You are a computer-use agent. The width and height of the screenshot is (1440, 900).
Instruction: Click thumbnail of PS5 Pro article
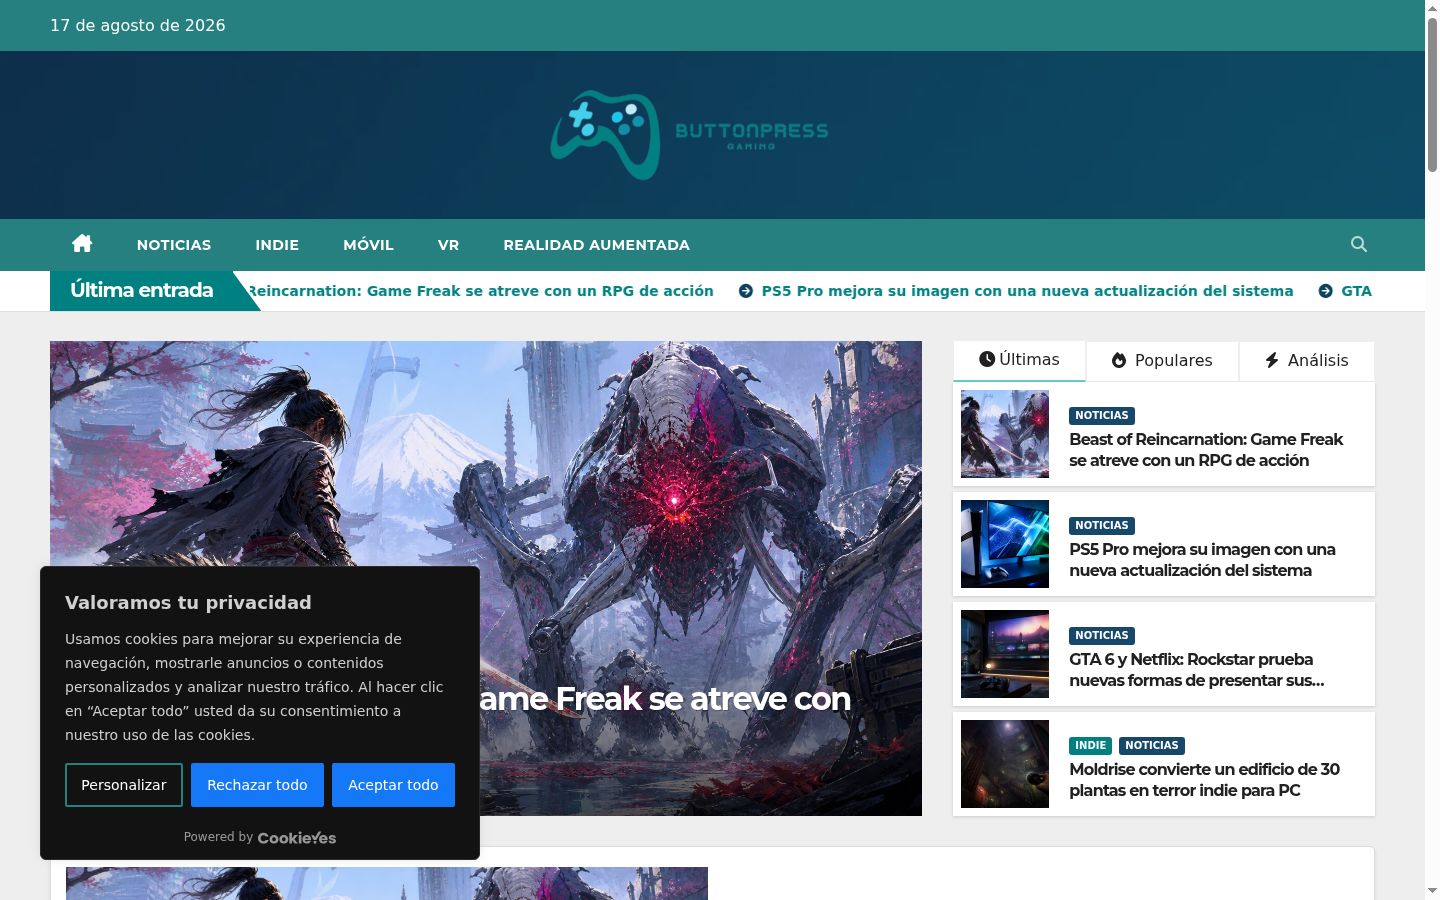point(1005,544)
